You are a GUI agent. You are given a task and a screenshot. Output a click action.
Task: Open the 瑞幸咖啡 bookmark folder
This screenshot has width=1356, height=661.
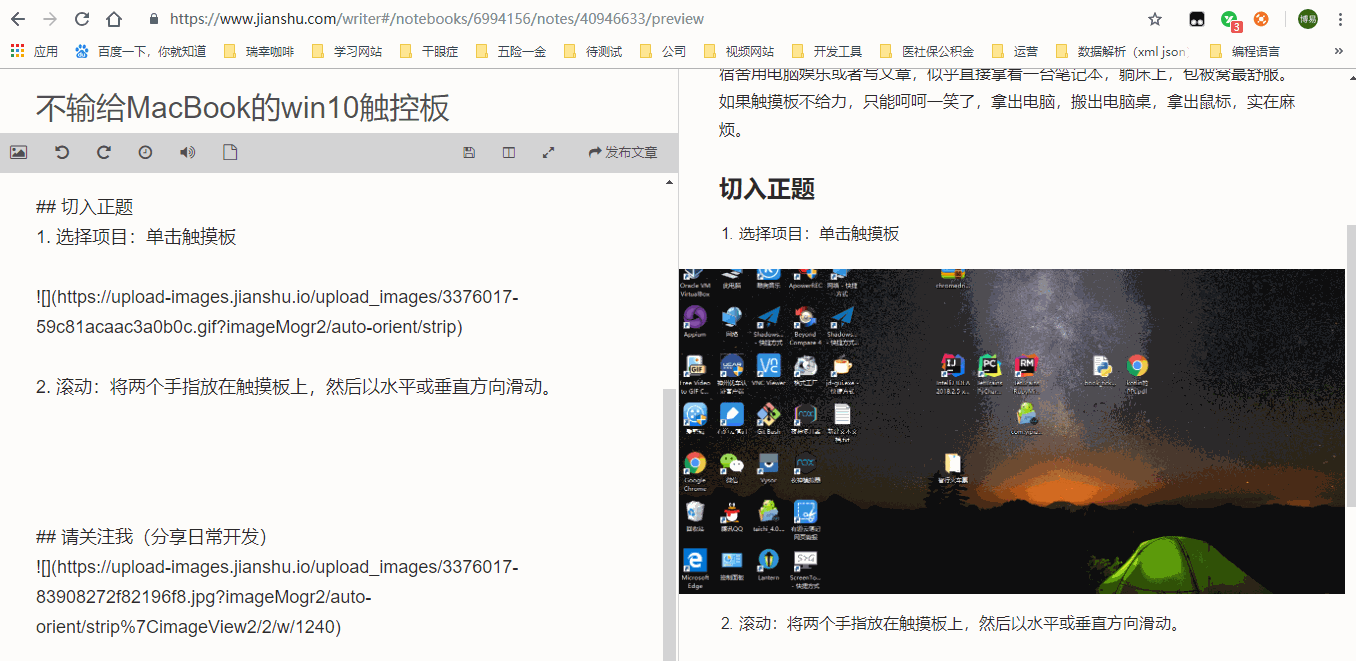tap(259, 51)
